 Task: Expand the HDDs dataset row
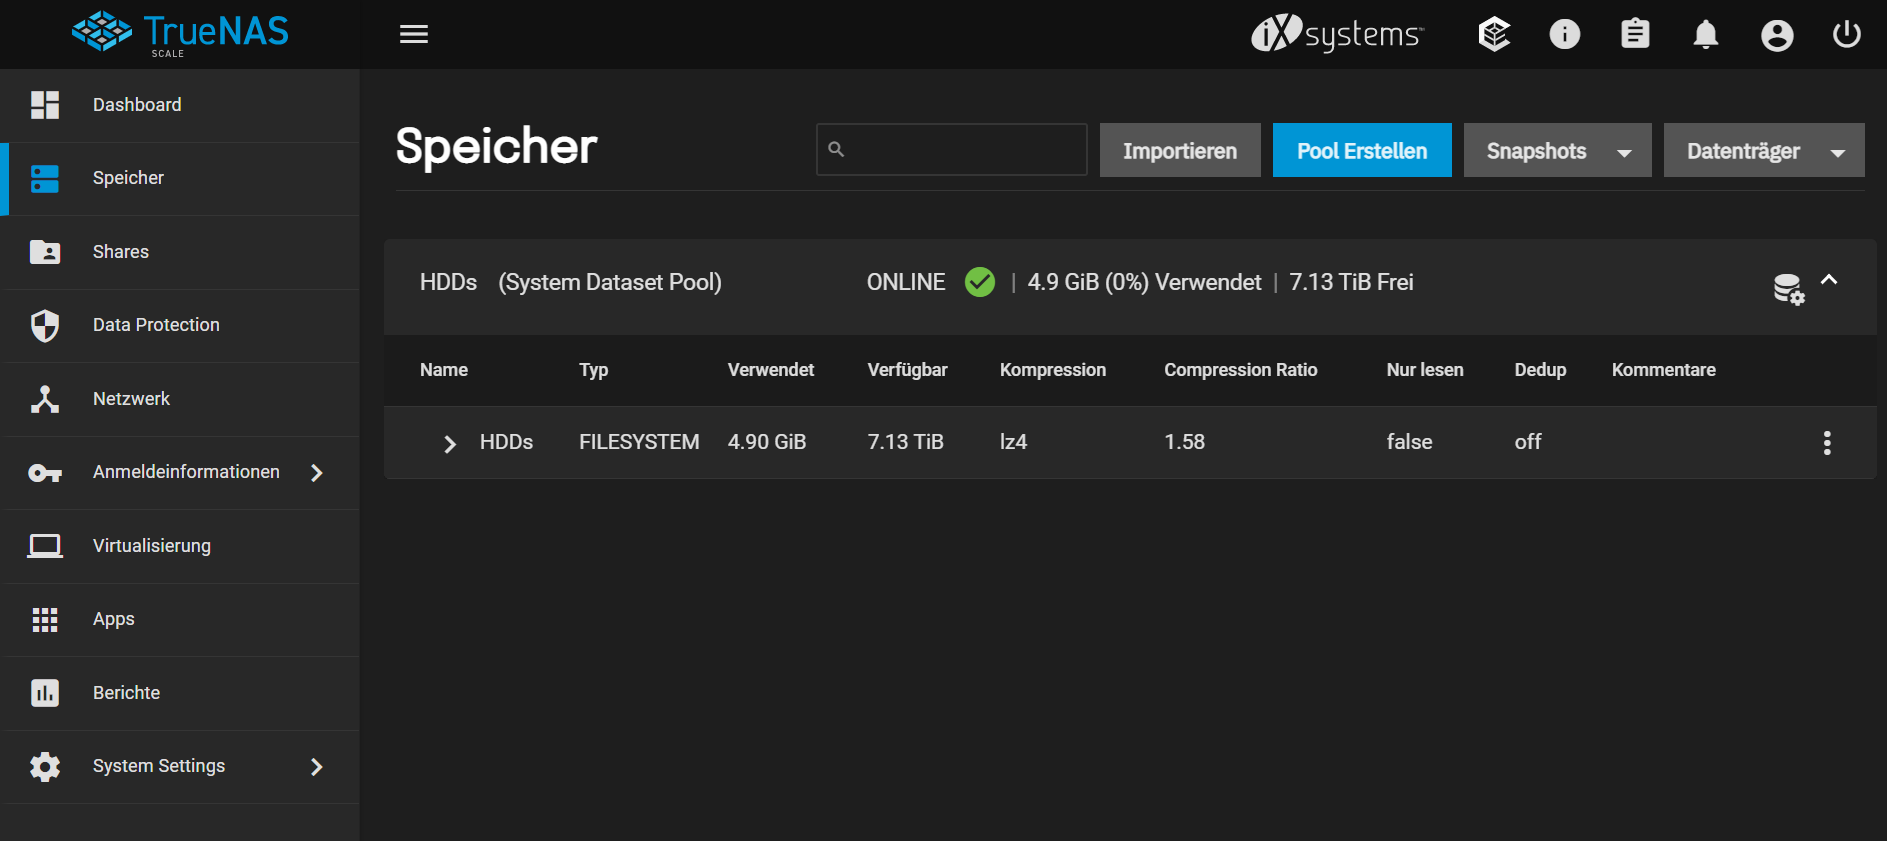tap(450, 444)
